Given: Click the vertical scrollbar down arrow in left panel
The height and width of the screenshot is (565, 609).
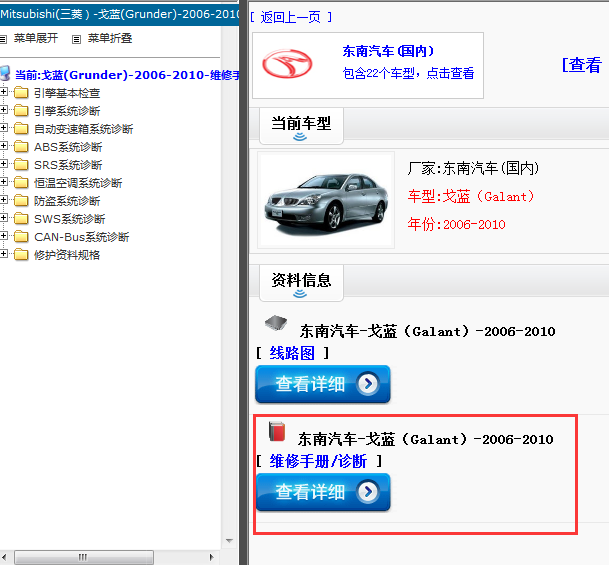Looking at the screenshot, I should click(230, 541).
